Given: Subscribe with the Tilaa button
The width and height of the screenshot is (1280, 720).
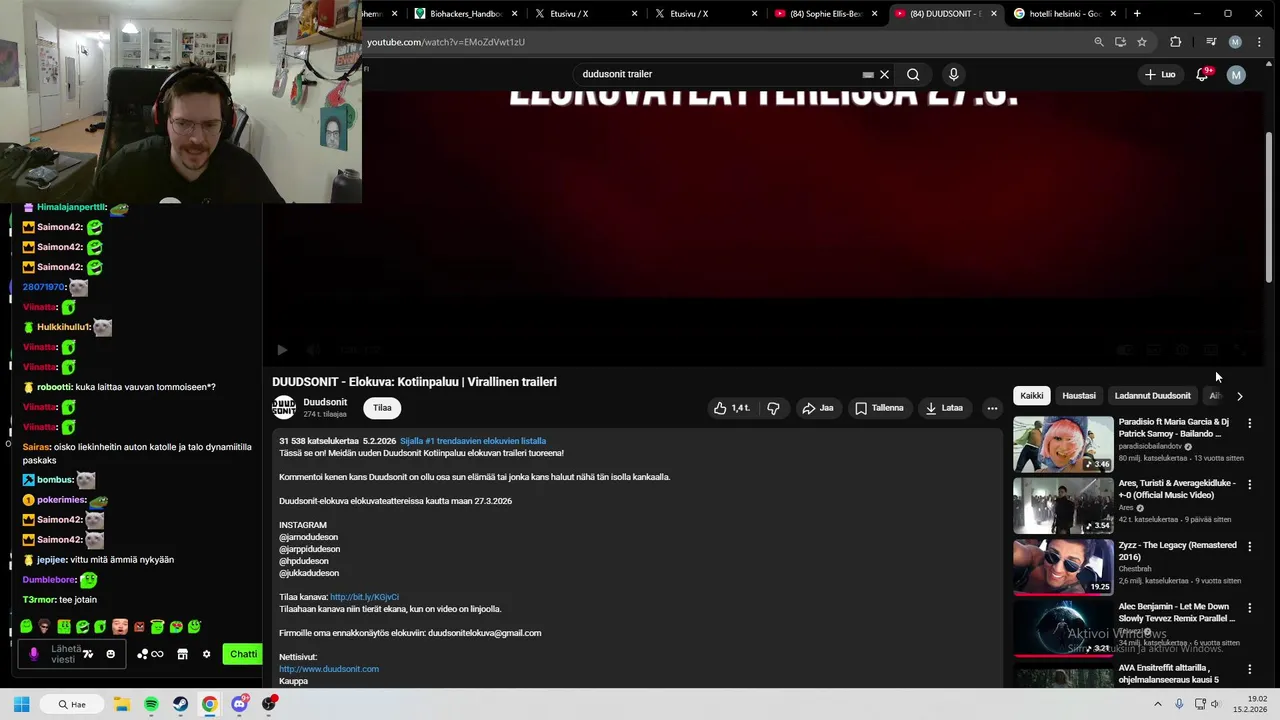Looking at the screenshot, I should coord(382,408).
